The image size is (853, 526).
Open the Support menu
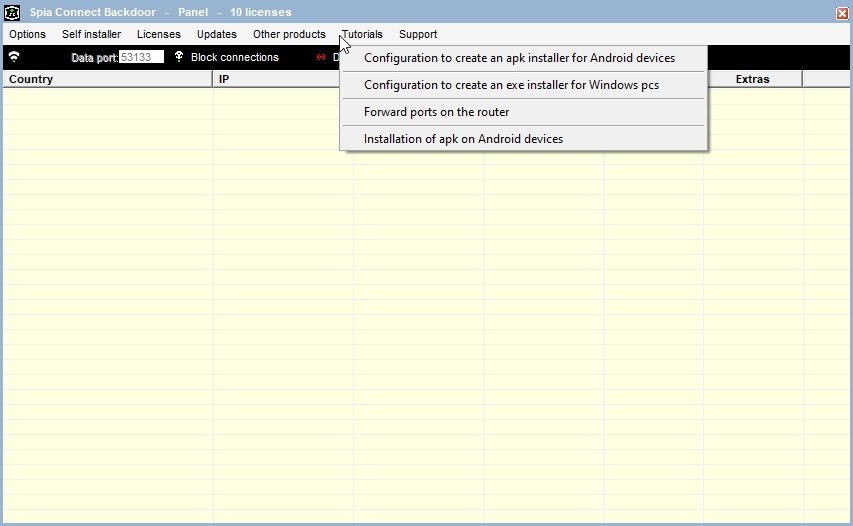(x=418, y=34)
